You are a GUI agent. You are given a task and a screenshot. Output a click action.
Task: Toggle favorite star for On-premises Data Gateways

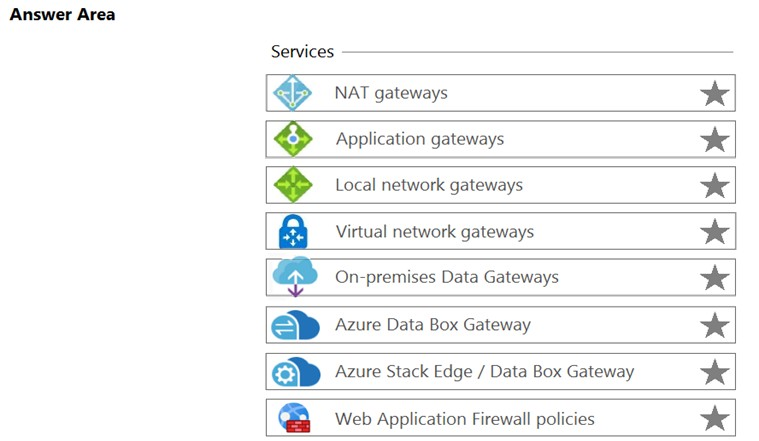[714, 278]
